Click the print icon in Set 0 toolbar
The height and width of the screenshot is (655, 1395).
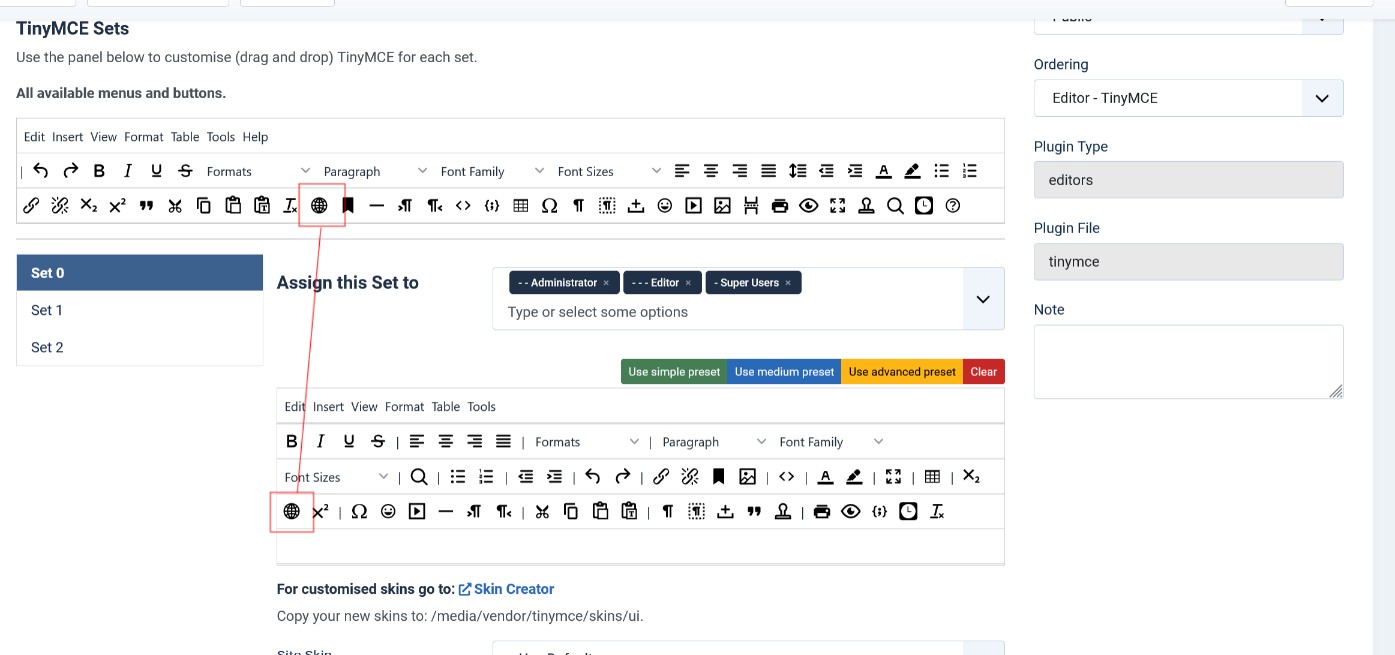pyautogui.click(x=822, y=512)
